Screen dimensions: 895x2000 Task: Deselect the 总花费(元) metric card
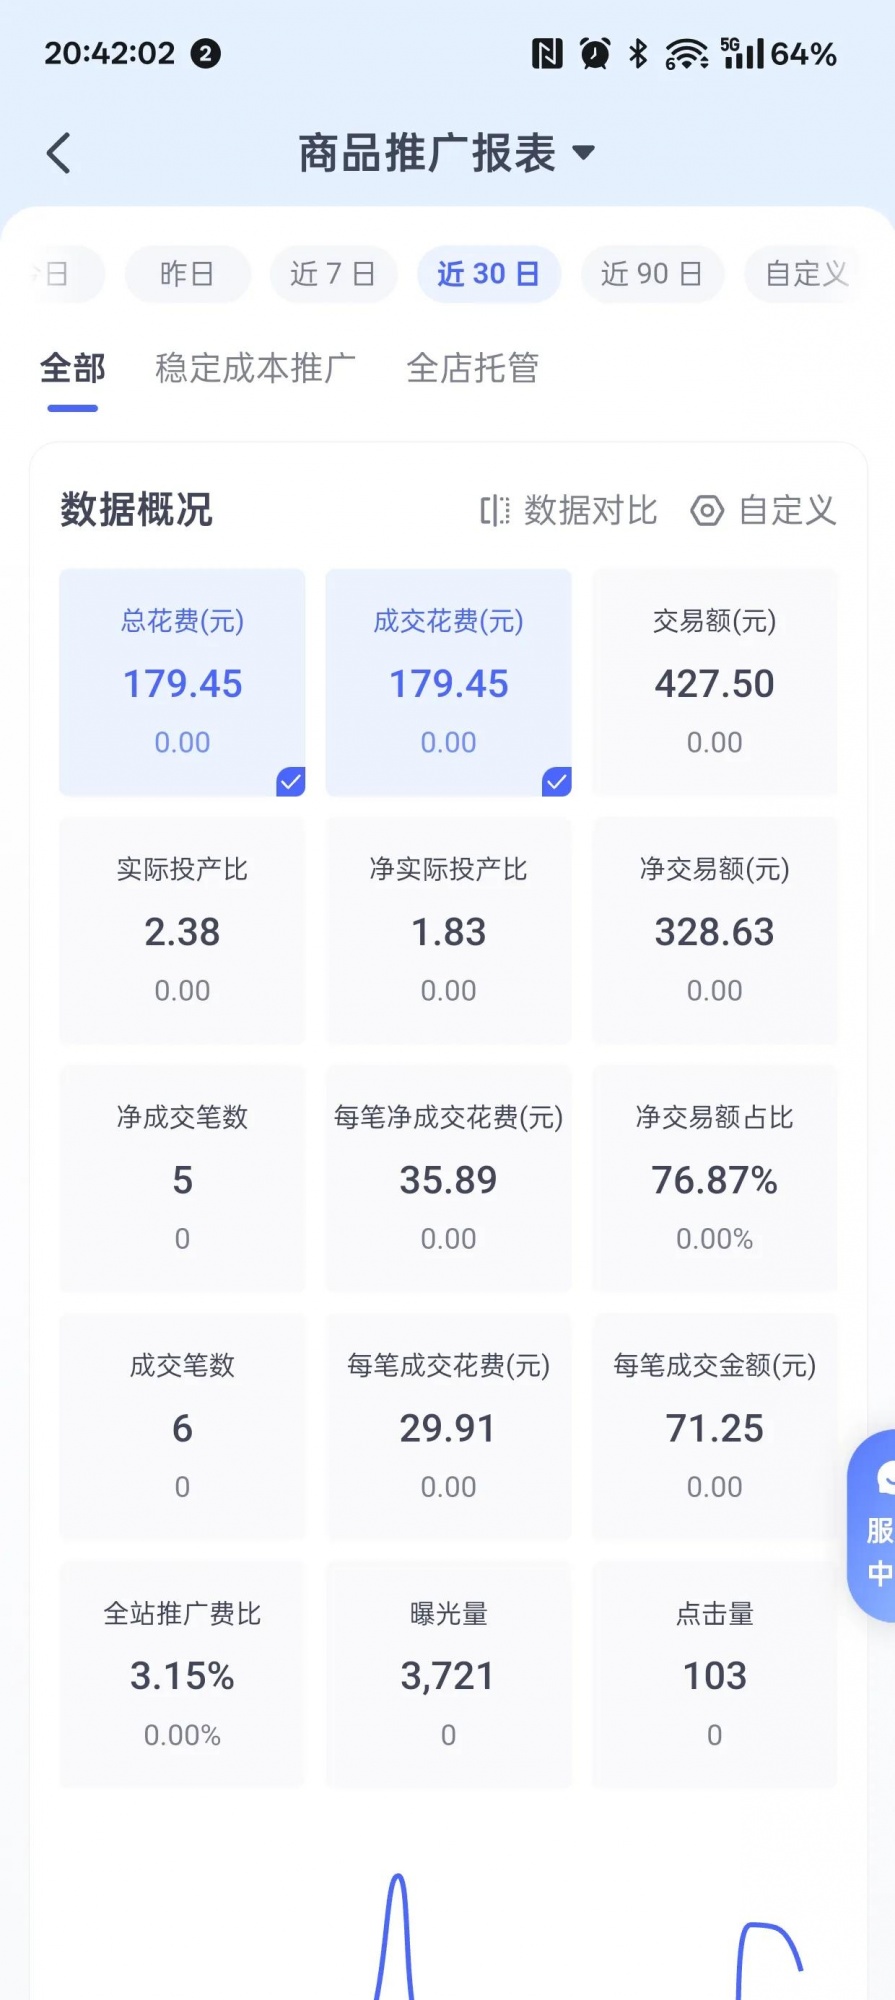tap(182, 682)
